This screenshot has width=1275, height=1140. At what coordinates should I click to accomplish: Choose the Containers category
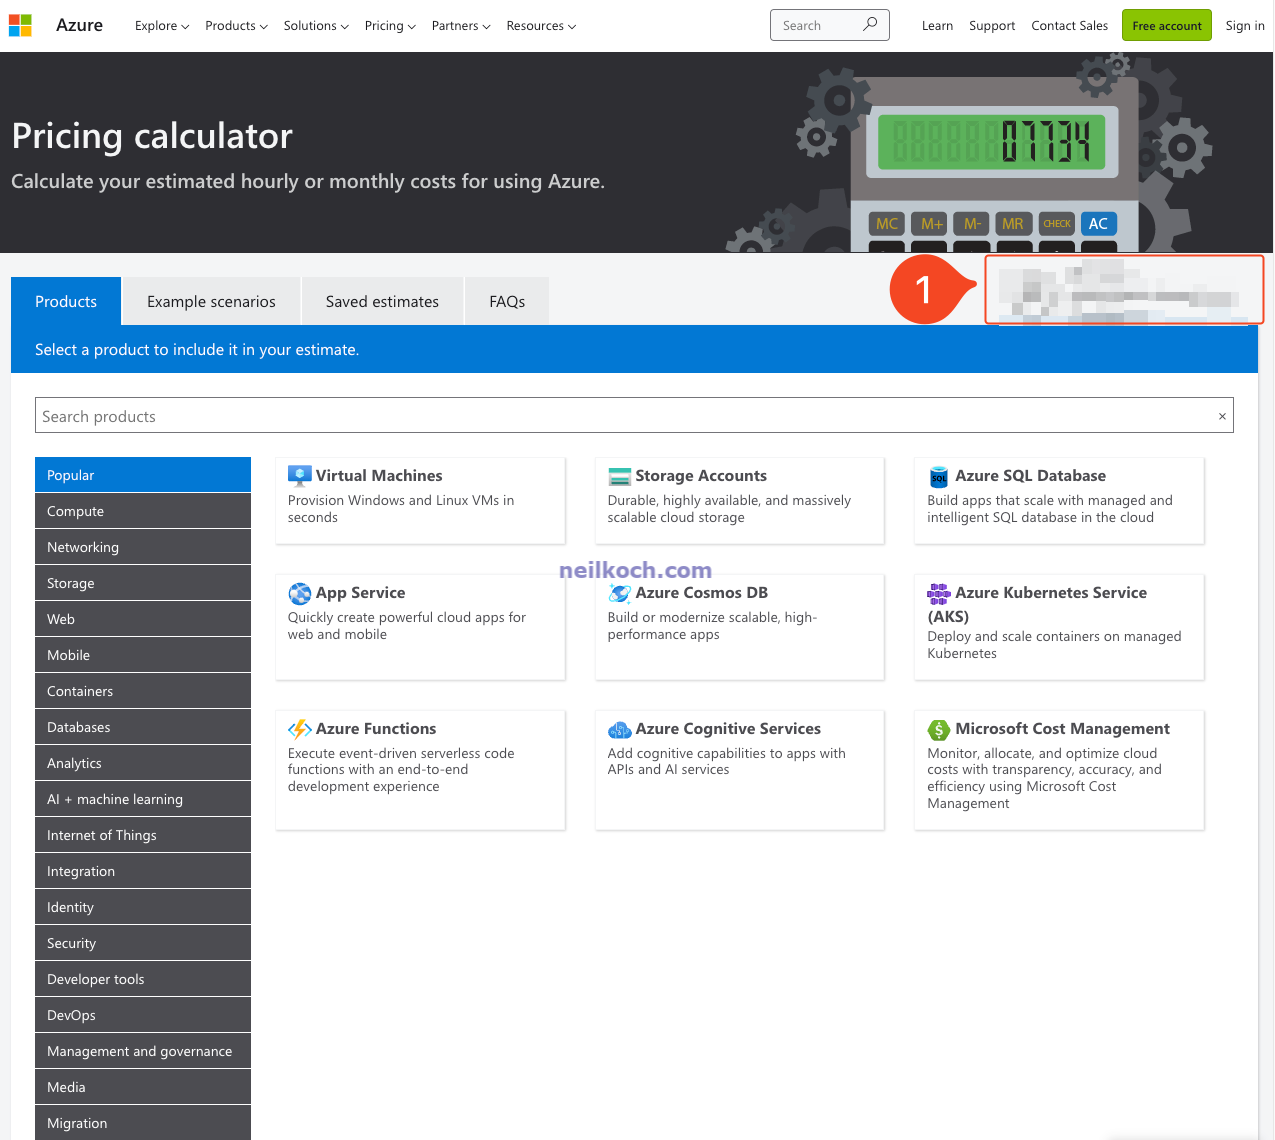pos(143,691)
